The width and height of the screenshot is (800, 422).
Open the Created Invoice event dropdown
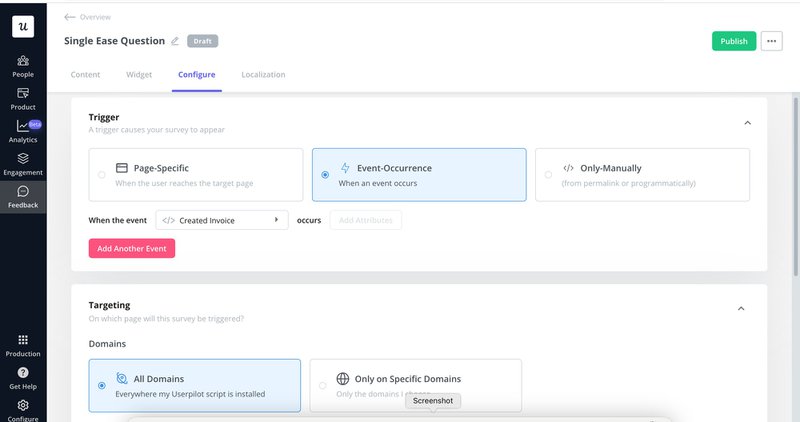pos(222,220)
